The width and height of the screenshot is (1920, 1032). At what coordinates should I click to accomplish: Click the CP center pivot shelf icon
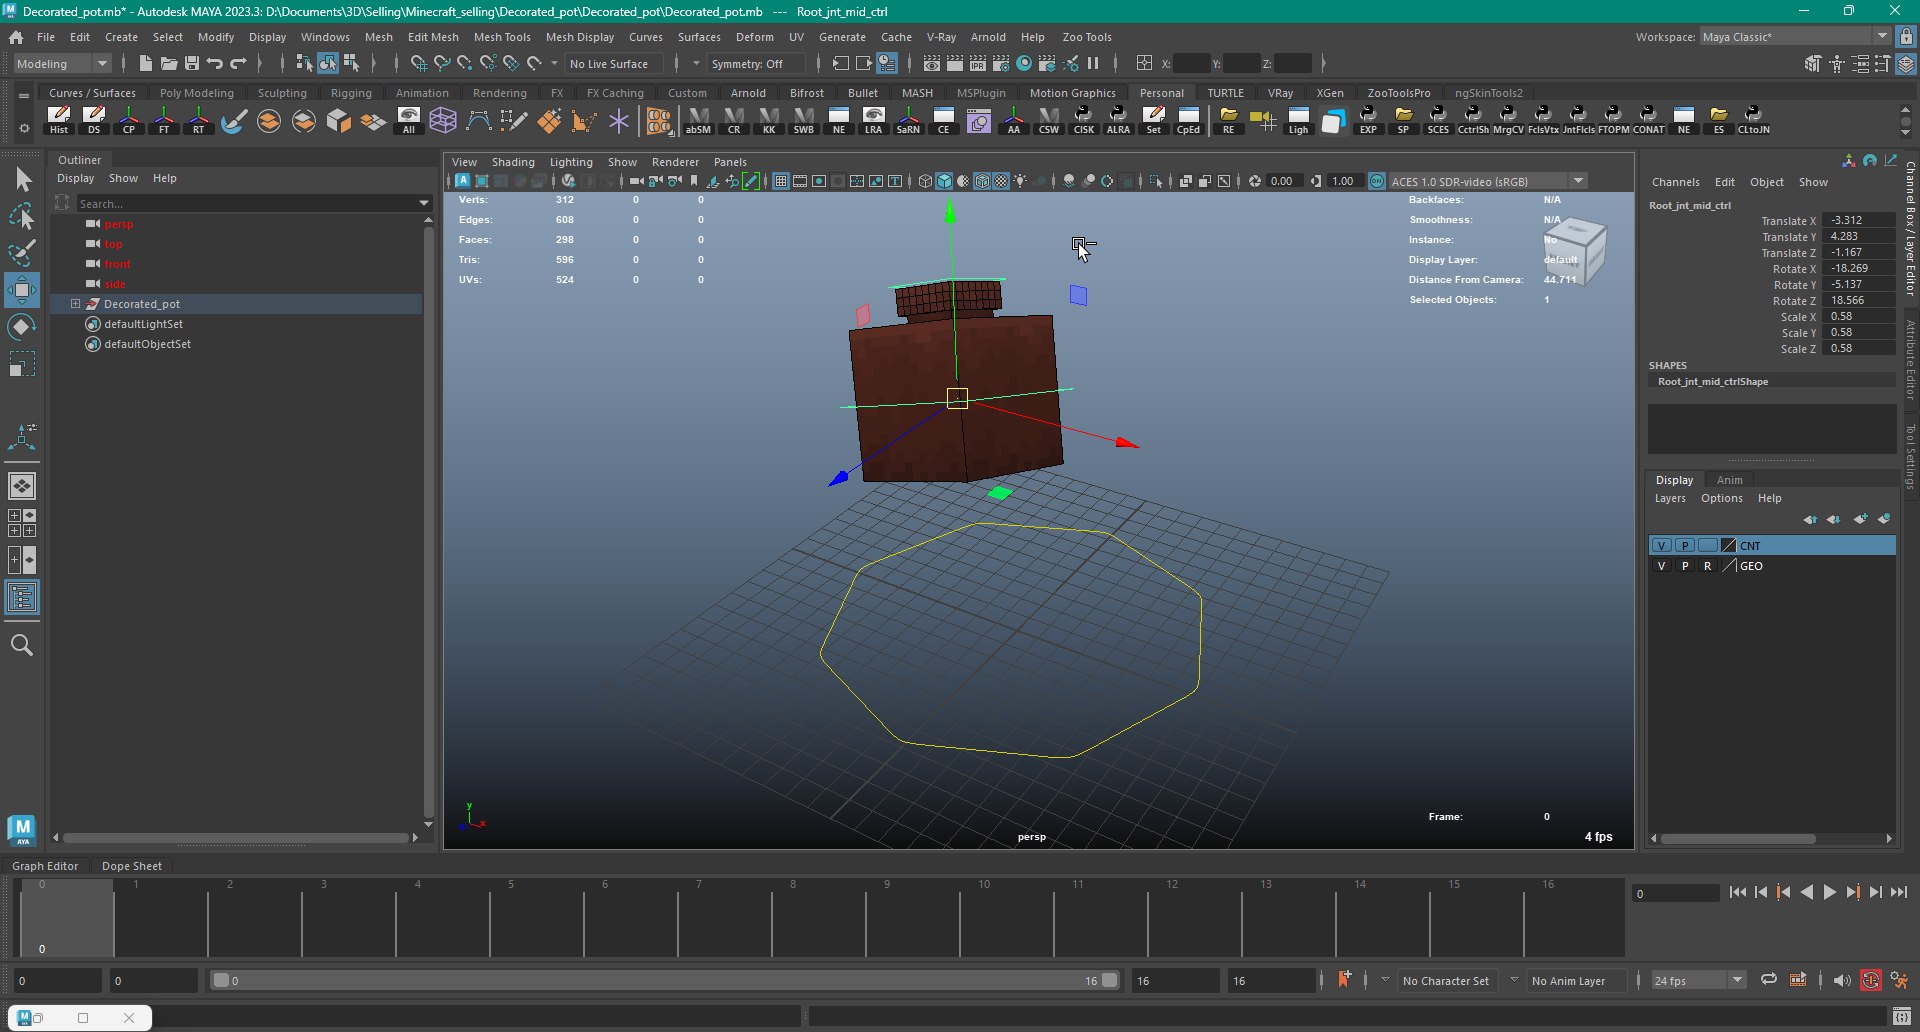(129, 120)
